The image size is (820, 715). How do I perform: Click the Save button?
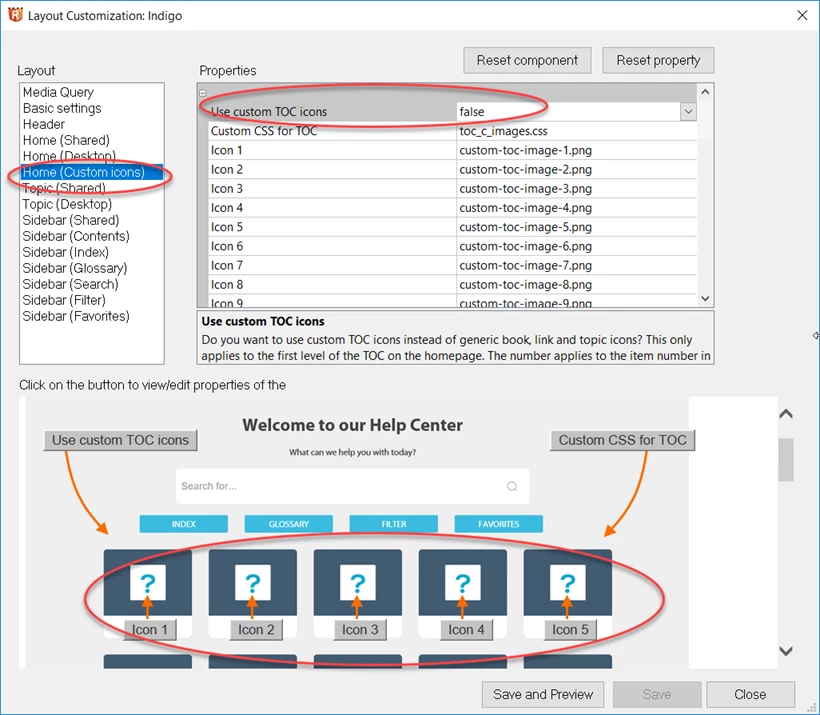click(x=657, y=694)
